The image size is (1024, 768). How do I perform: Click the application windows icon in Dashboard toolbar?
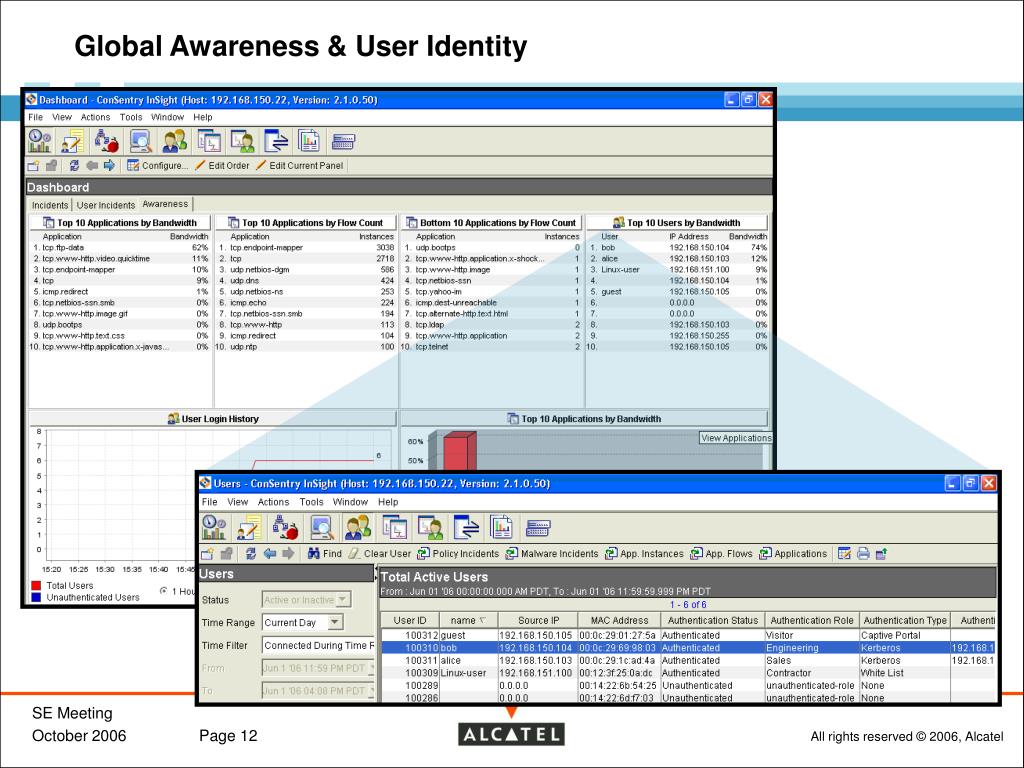[x=209, y=140]
